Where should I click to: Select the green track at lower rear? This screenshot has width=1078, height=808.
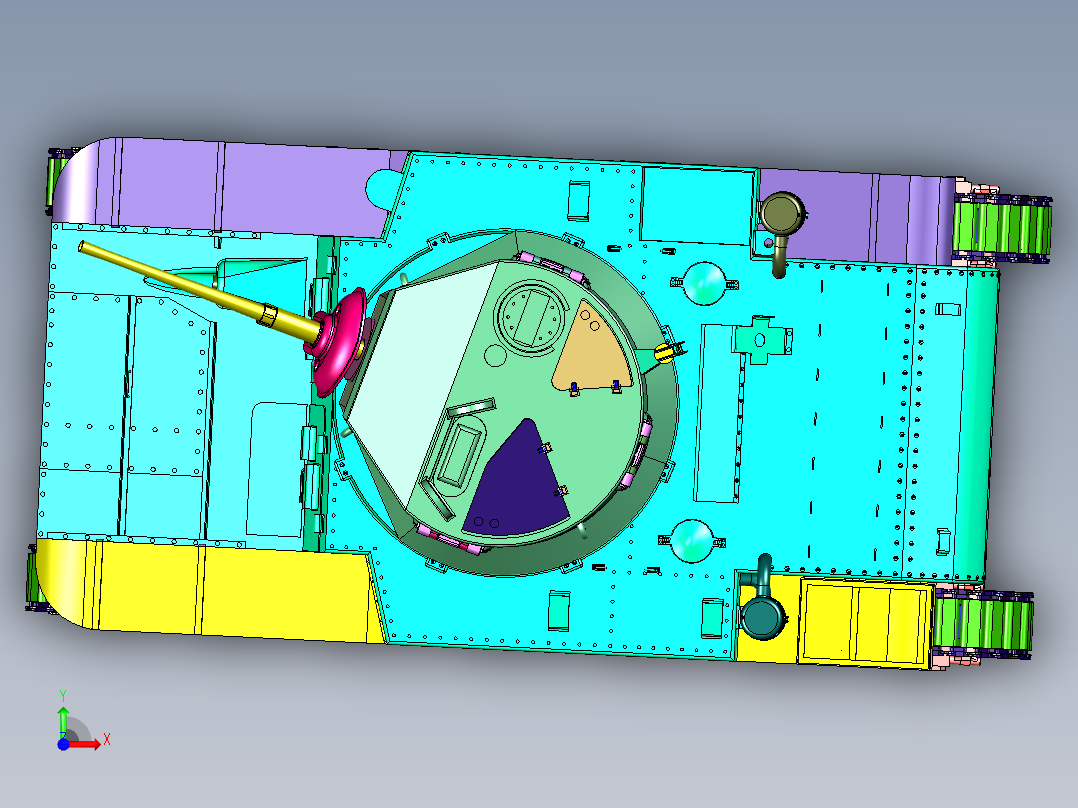(983, 624)
